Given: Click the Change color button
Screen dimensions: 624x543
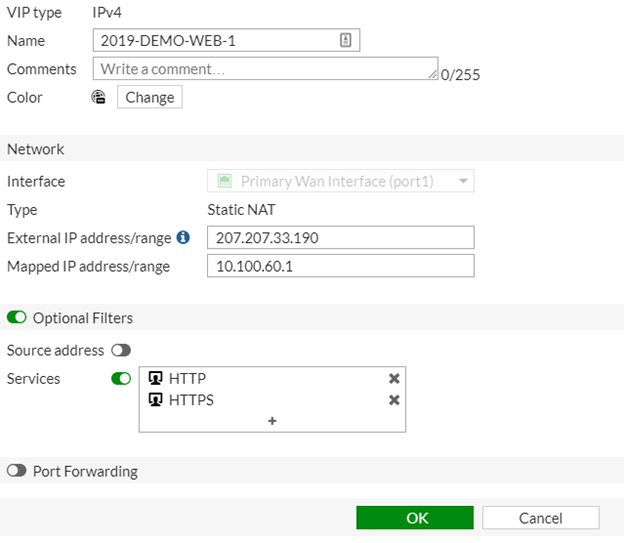Looking at the screenshot, I should coord(150,97).
